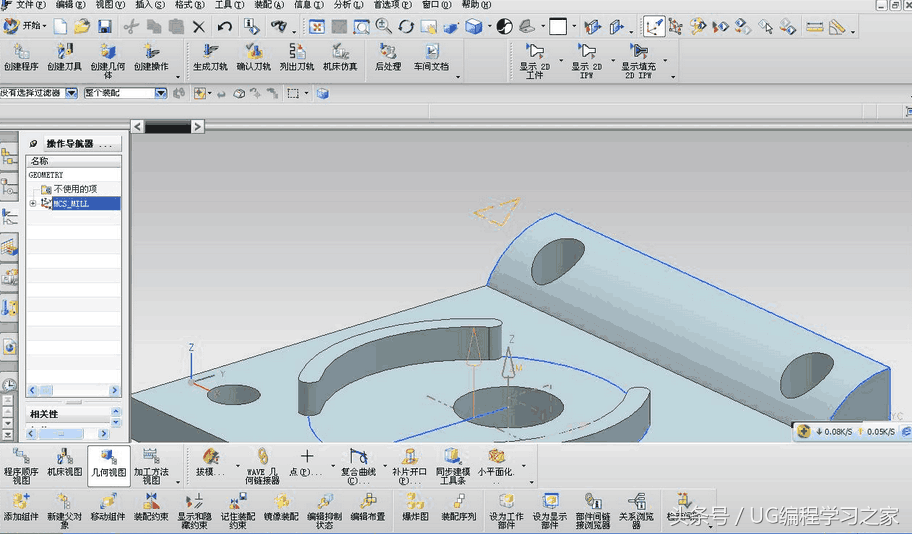
Task: Click right arrow of navigator horizontal scrollbar
Action: click(x=115, y=390)
